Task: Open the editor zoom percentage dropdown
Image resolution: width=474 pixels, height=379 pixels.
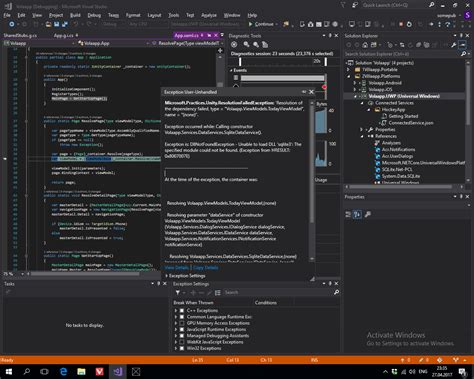Action: [22, 274]
